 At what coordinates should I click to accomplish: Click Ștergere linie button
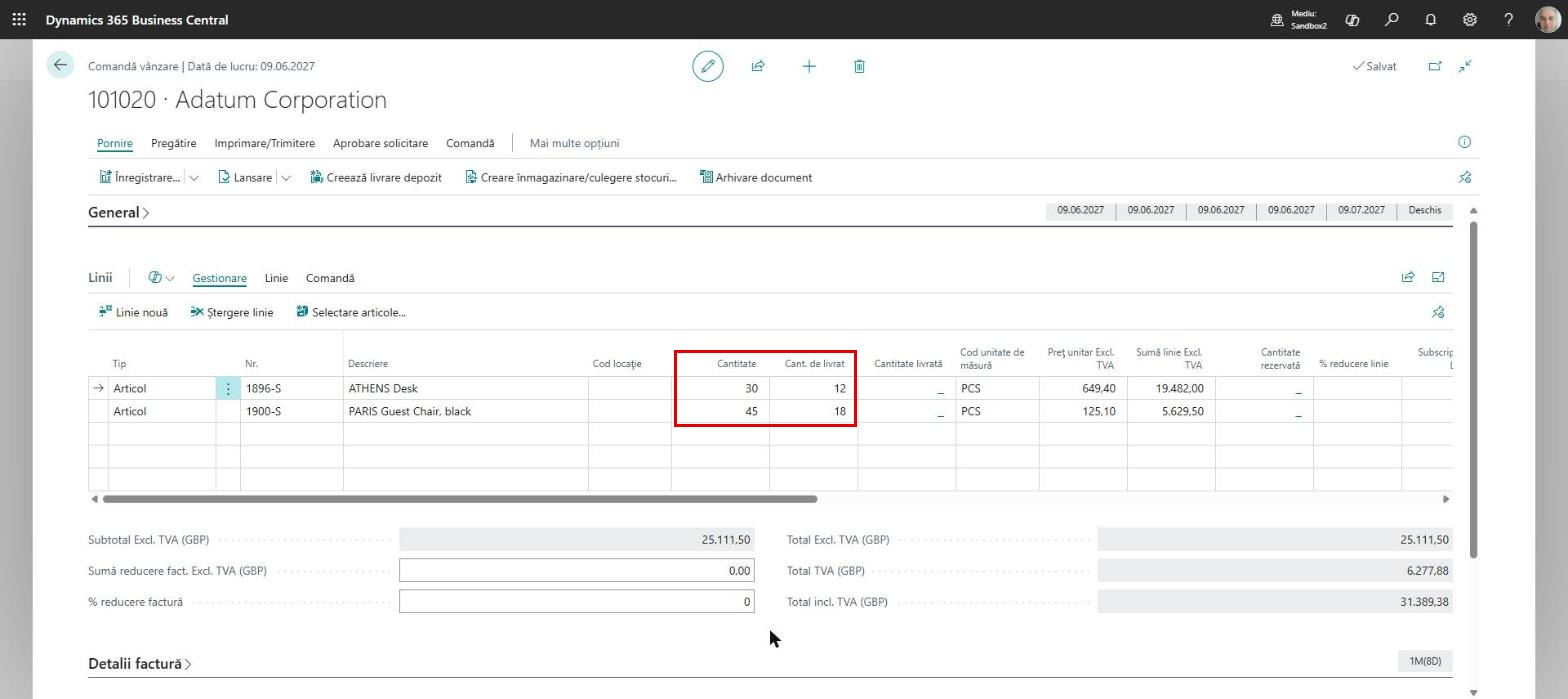point(231,312)
